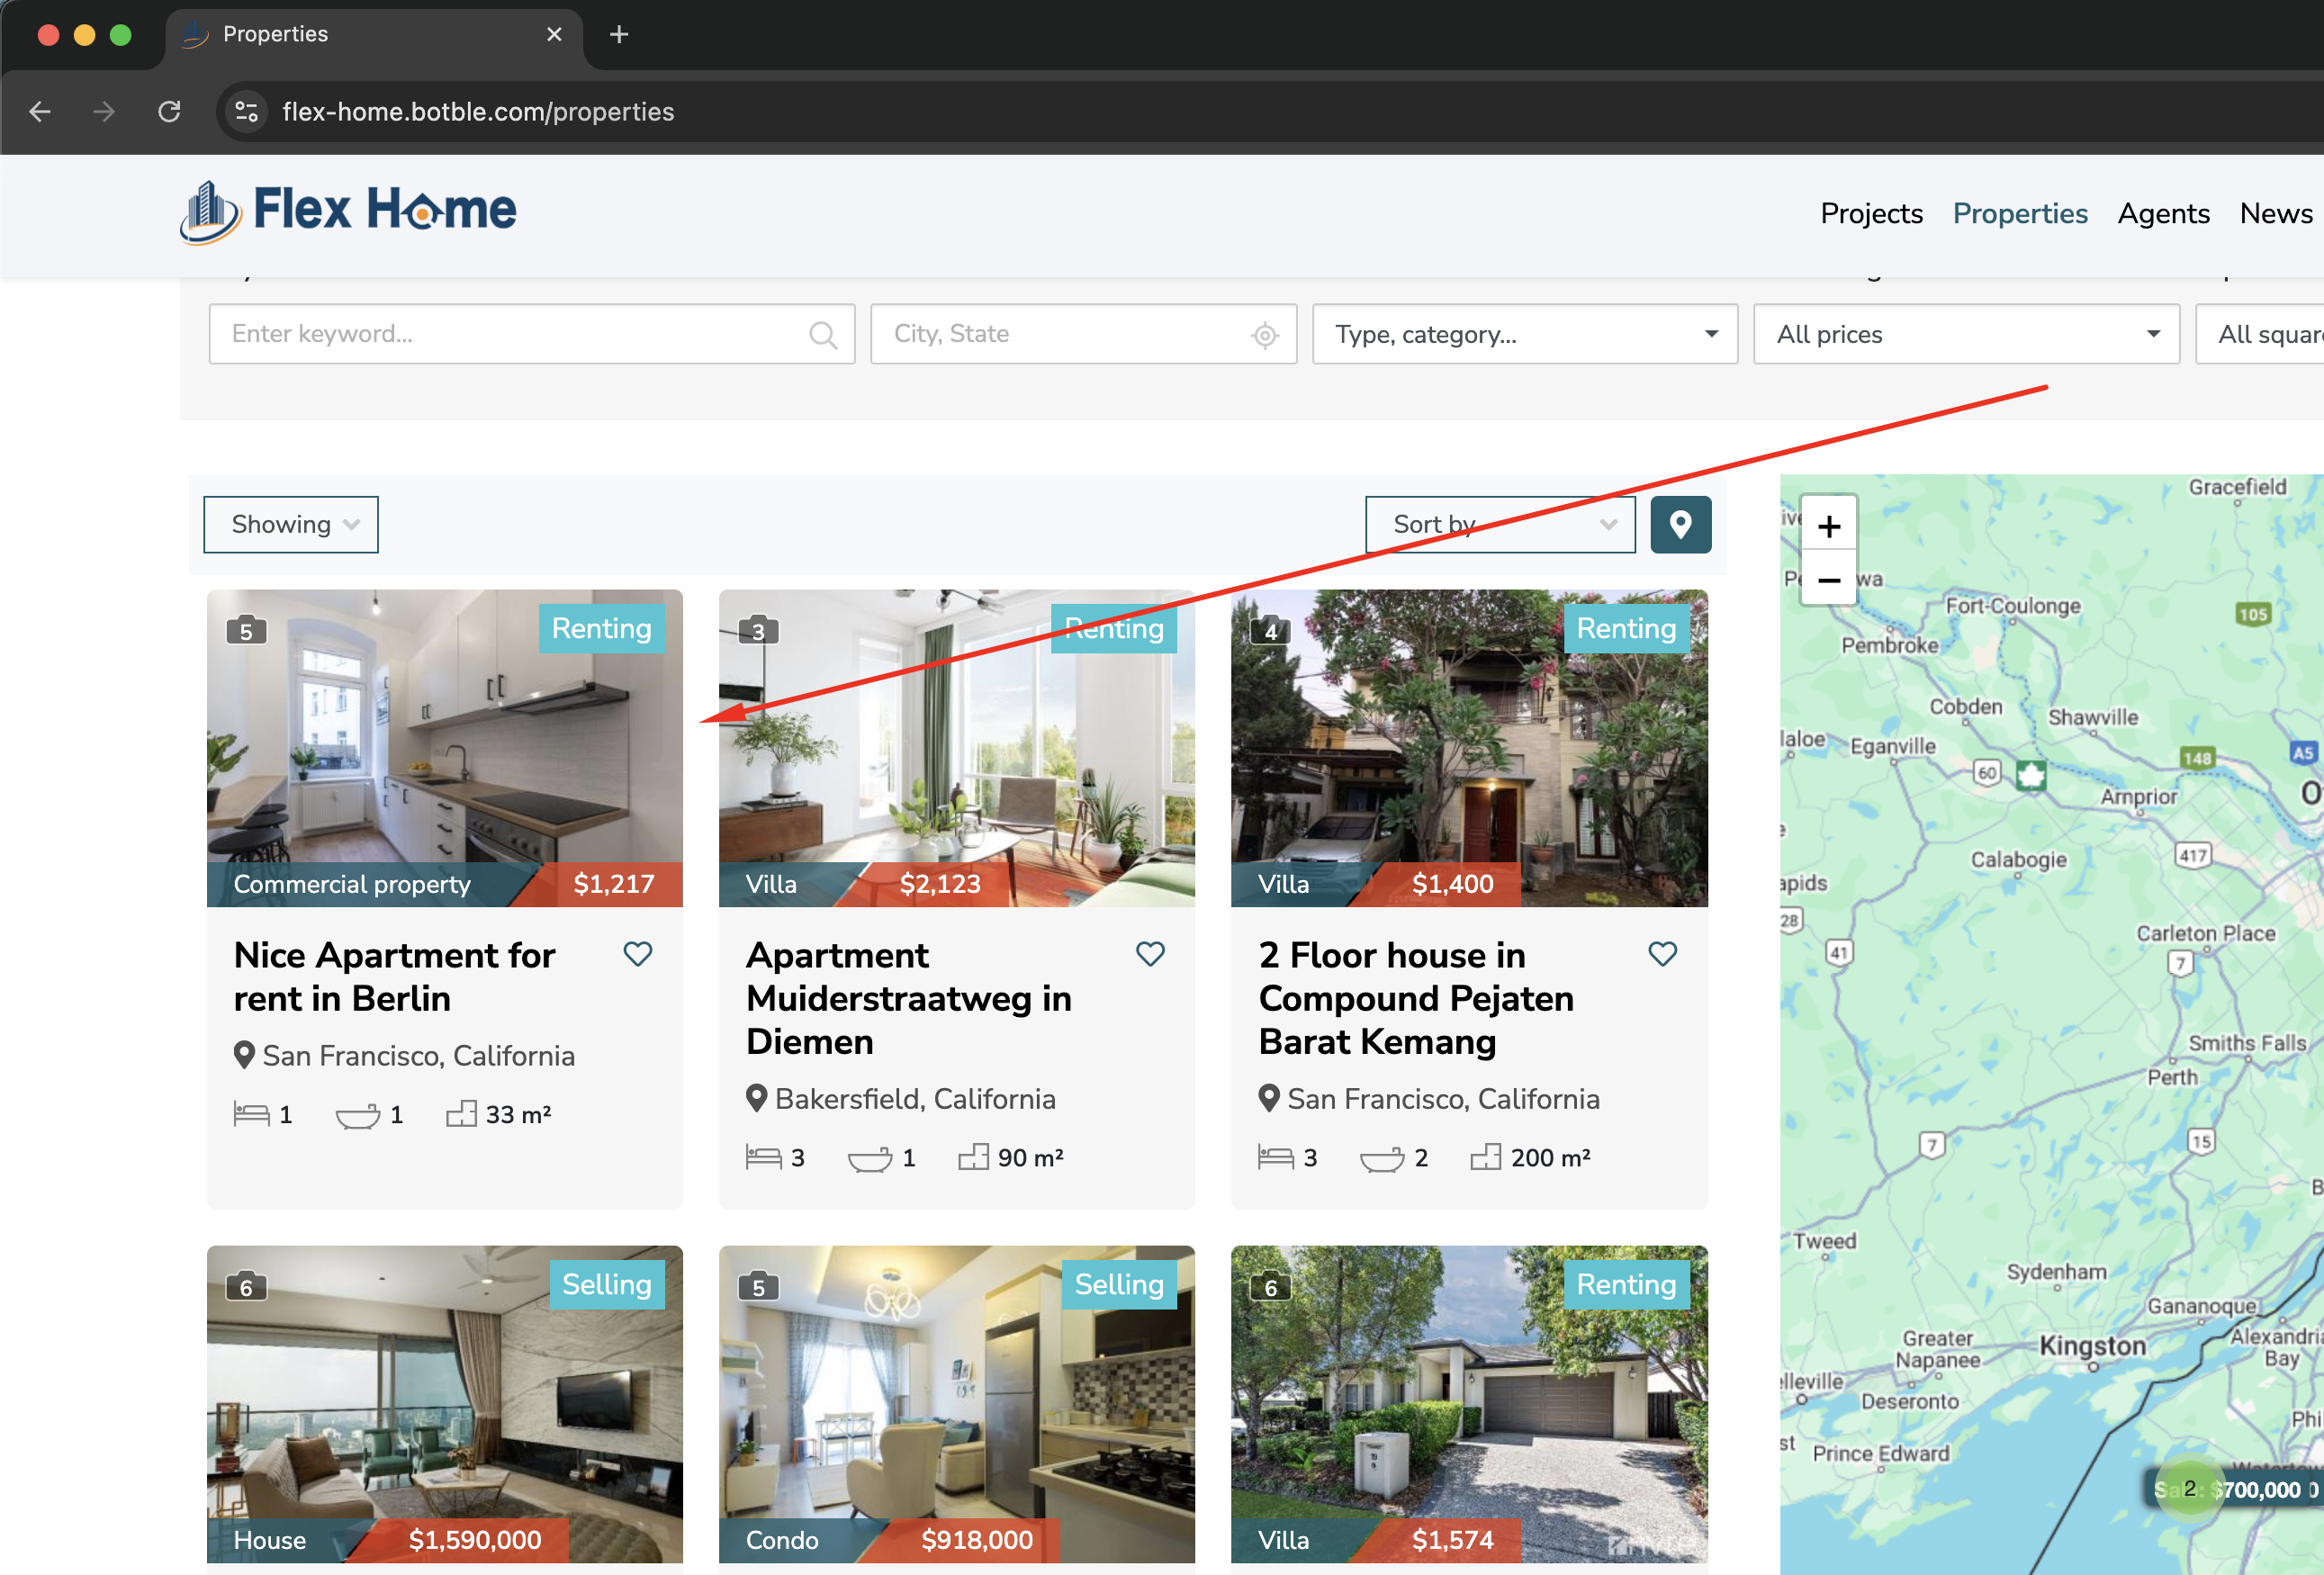This screenshot has width=2324, height=1575.
Task: Open the Type, category dropdown
Action: click(x=1524, y=334)
